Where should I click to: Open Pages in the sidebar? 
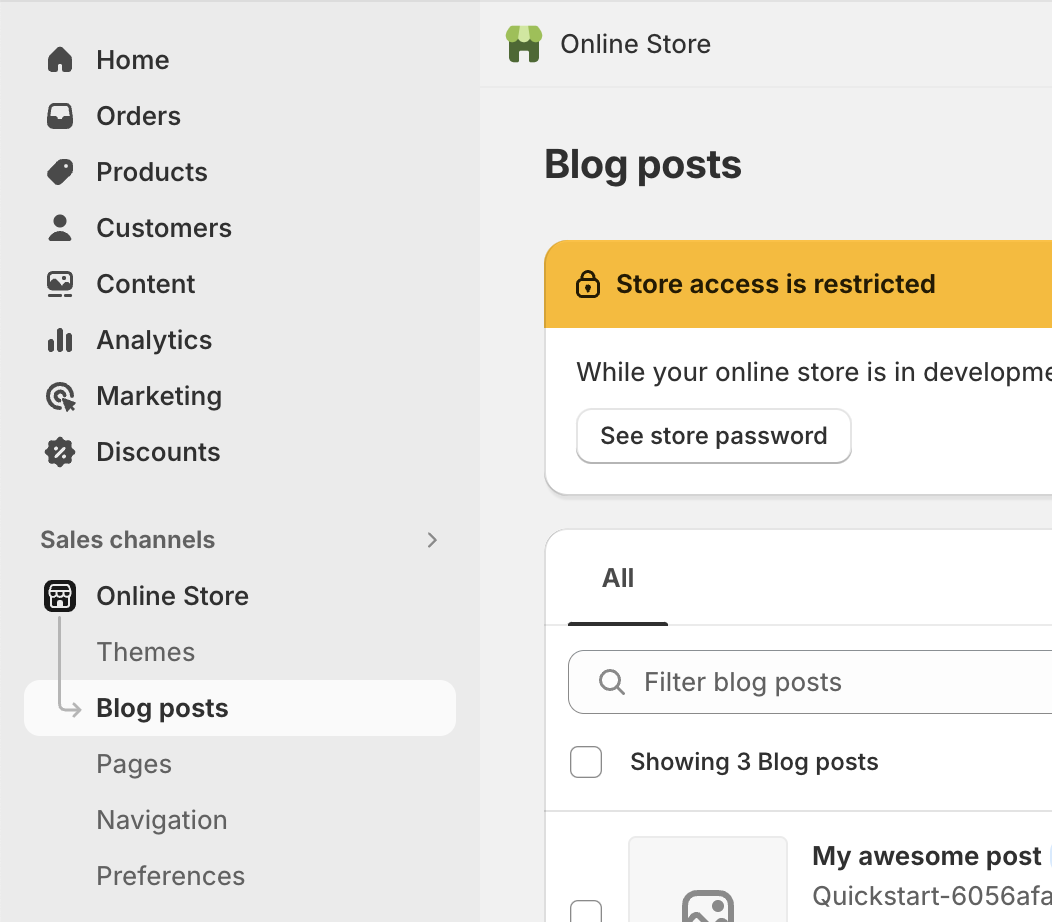(x=134, y=764)
